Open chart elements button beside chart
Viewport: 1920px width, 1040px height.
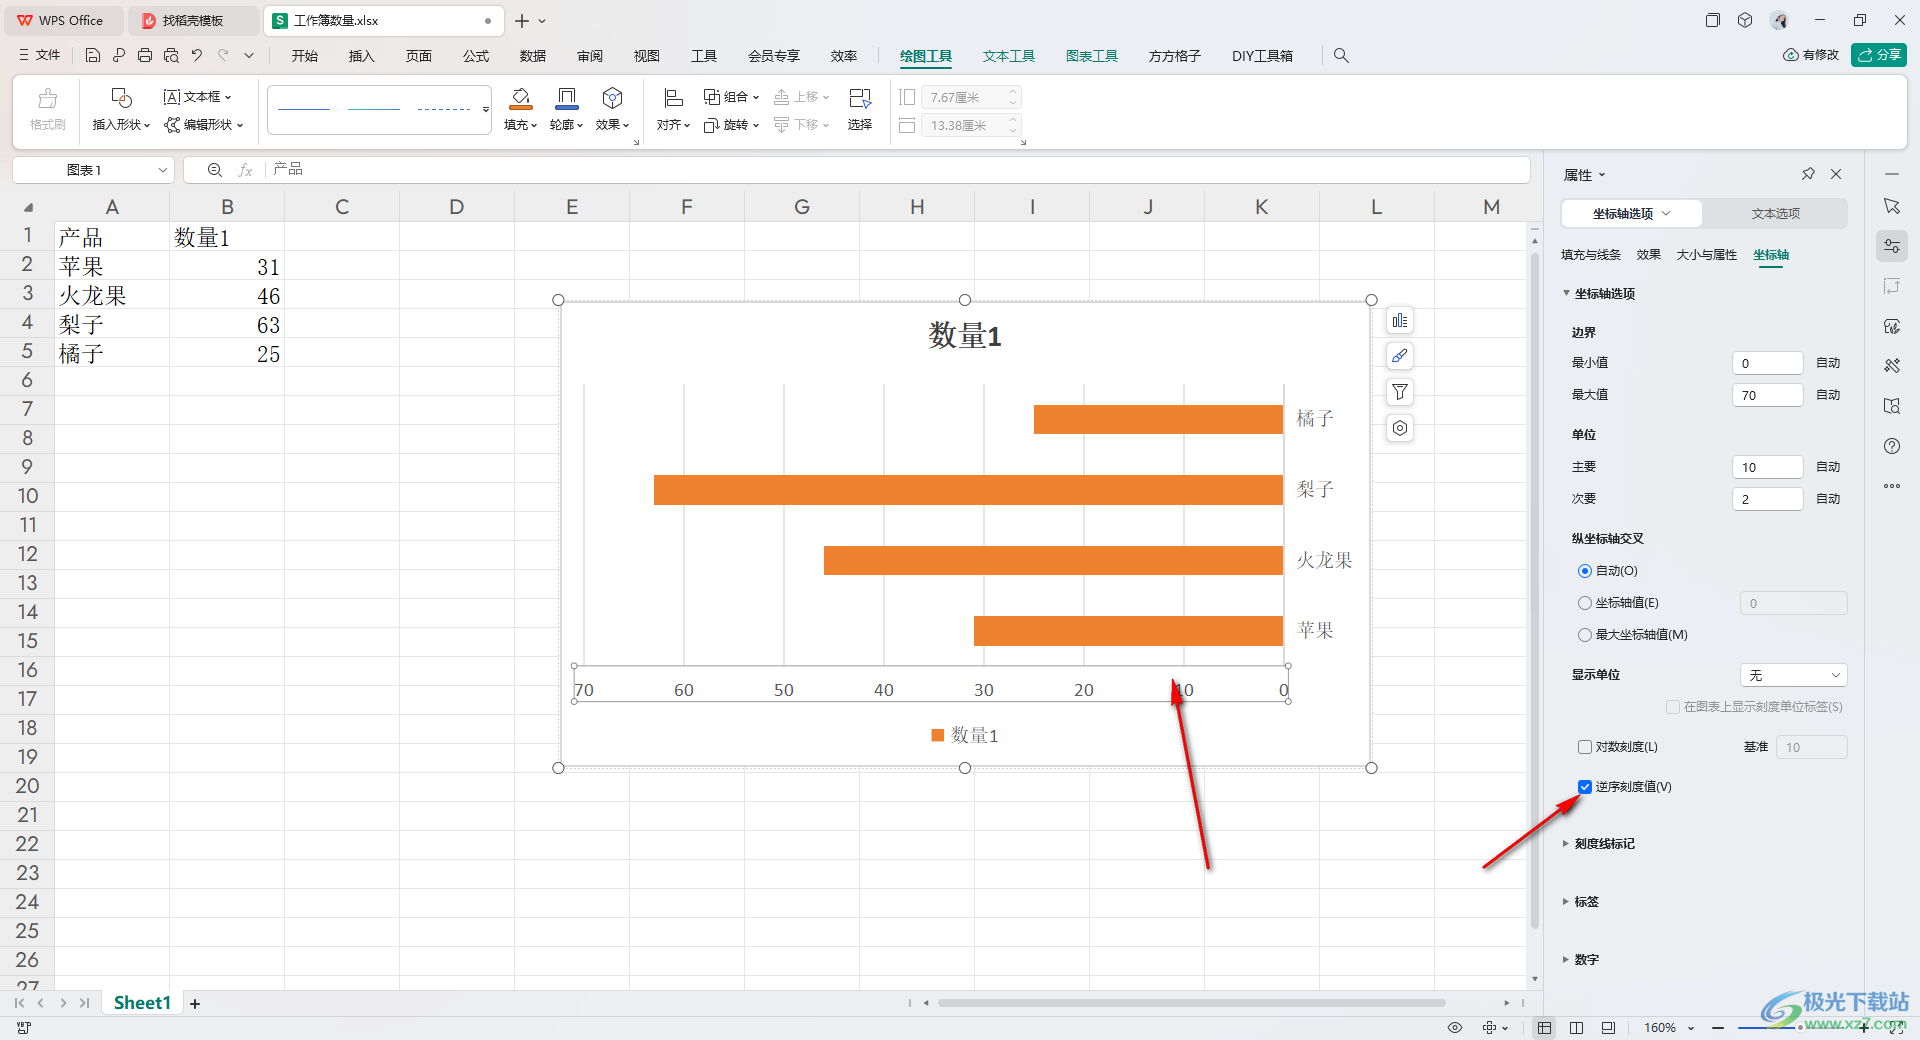pos(1400,321)
